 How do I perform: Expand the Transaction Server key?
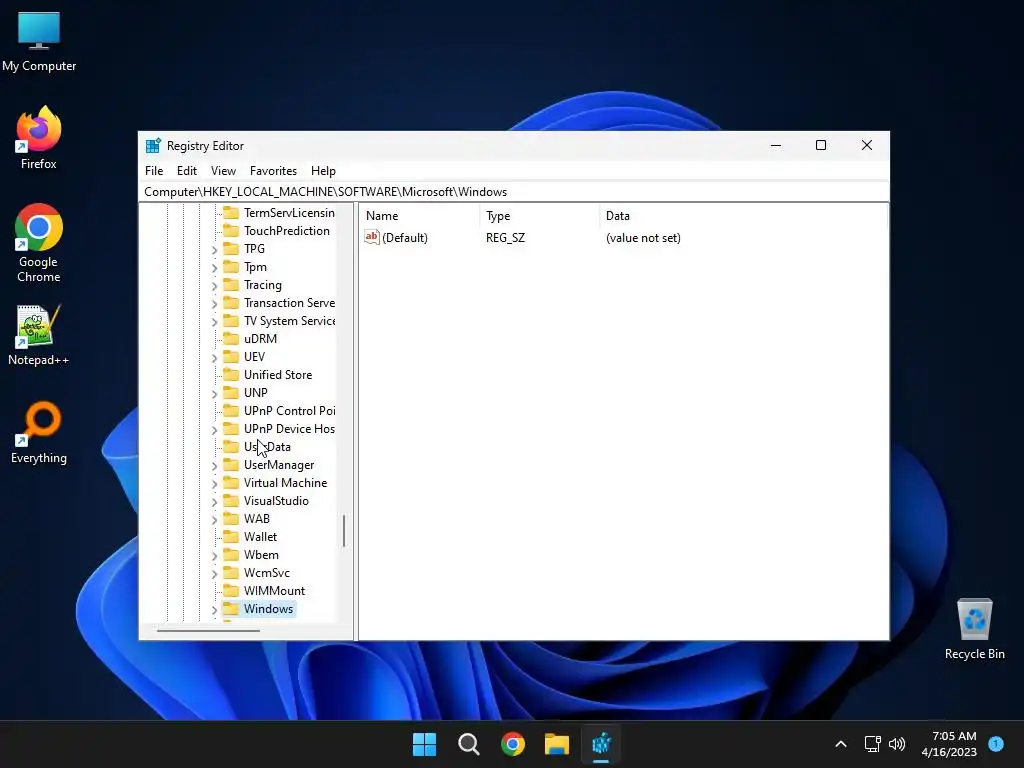(214, 304)
